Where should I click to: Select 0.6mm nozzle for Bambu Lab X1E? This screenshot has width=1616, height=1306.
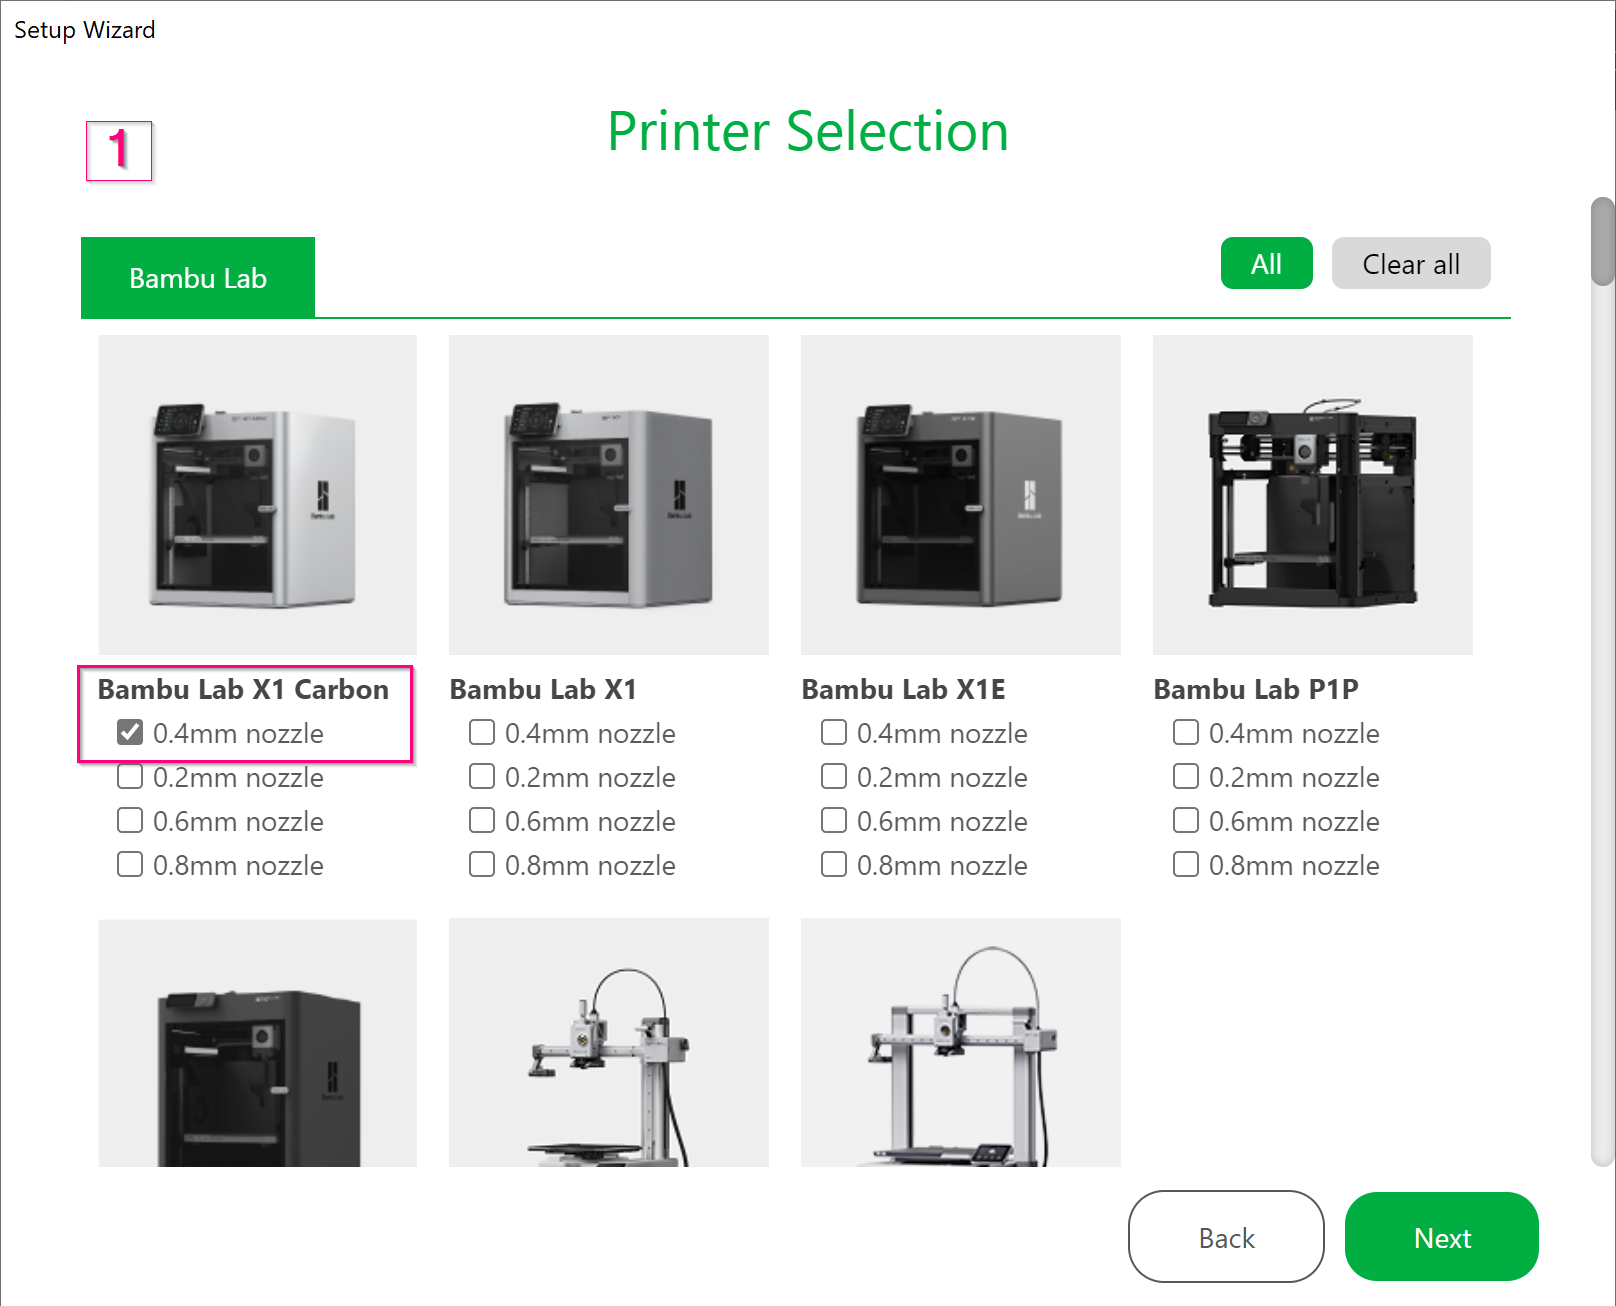834,821
